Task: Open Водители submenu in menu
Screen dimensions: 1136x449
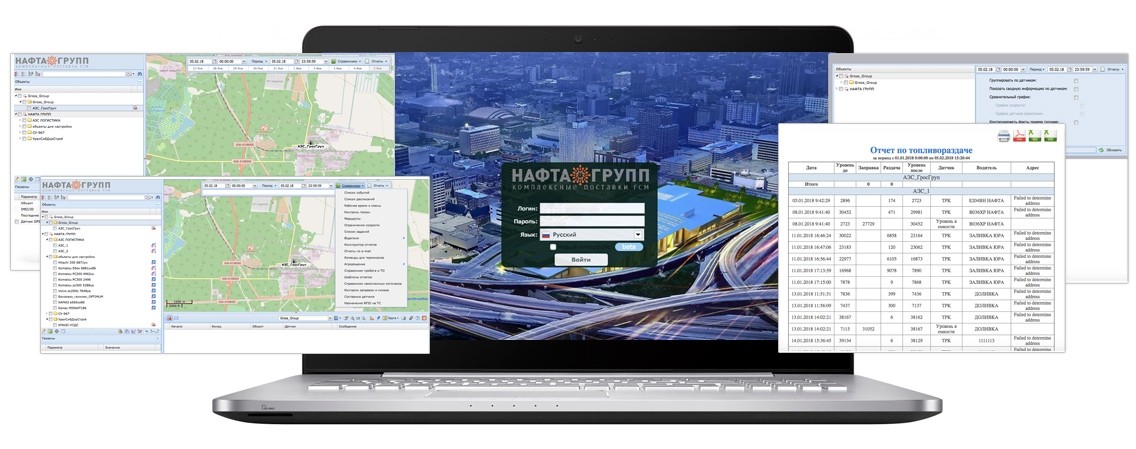Action: pyautogui.click(x=371, y=238)
